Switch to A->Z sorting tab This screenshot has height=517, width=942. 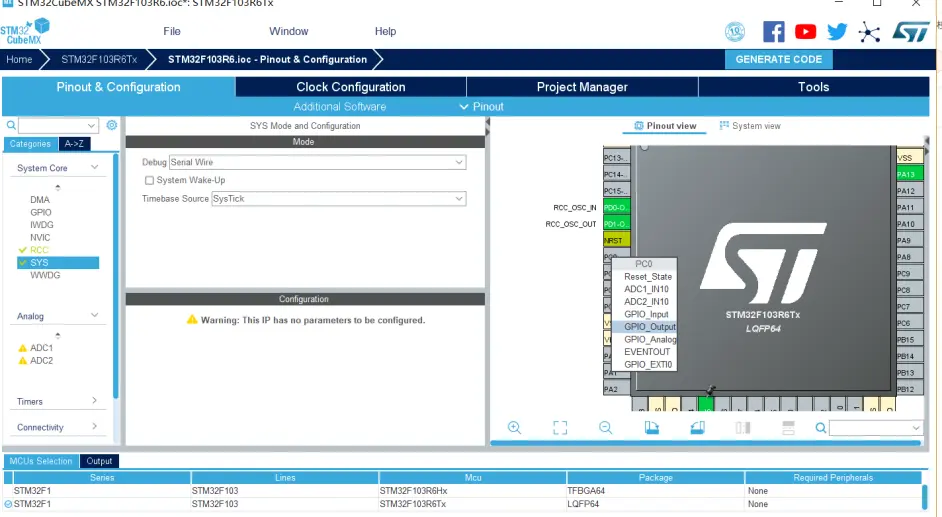[74, 144]
